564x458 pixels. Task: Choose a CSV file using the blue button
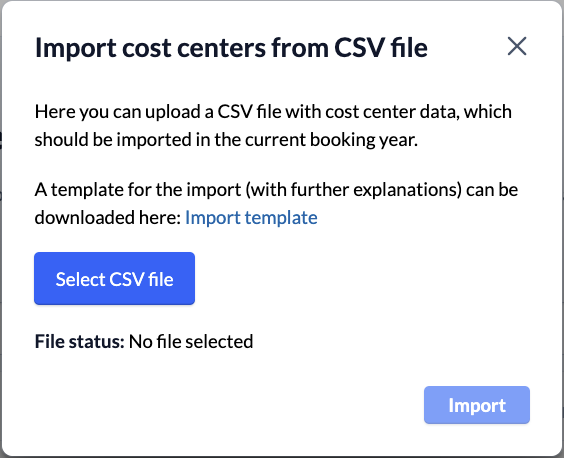(x=114, y=278)
